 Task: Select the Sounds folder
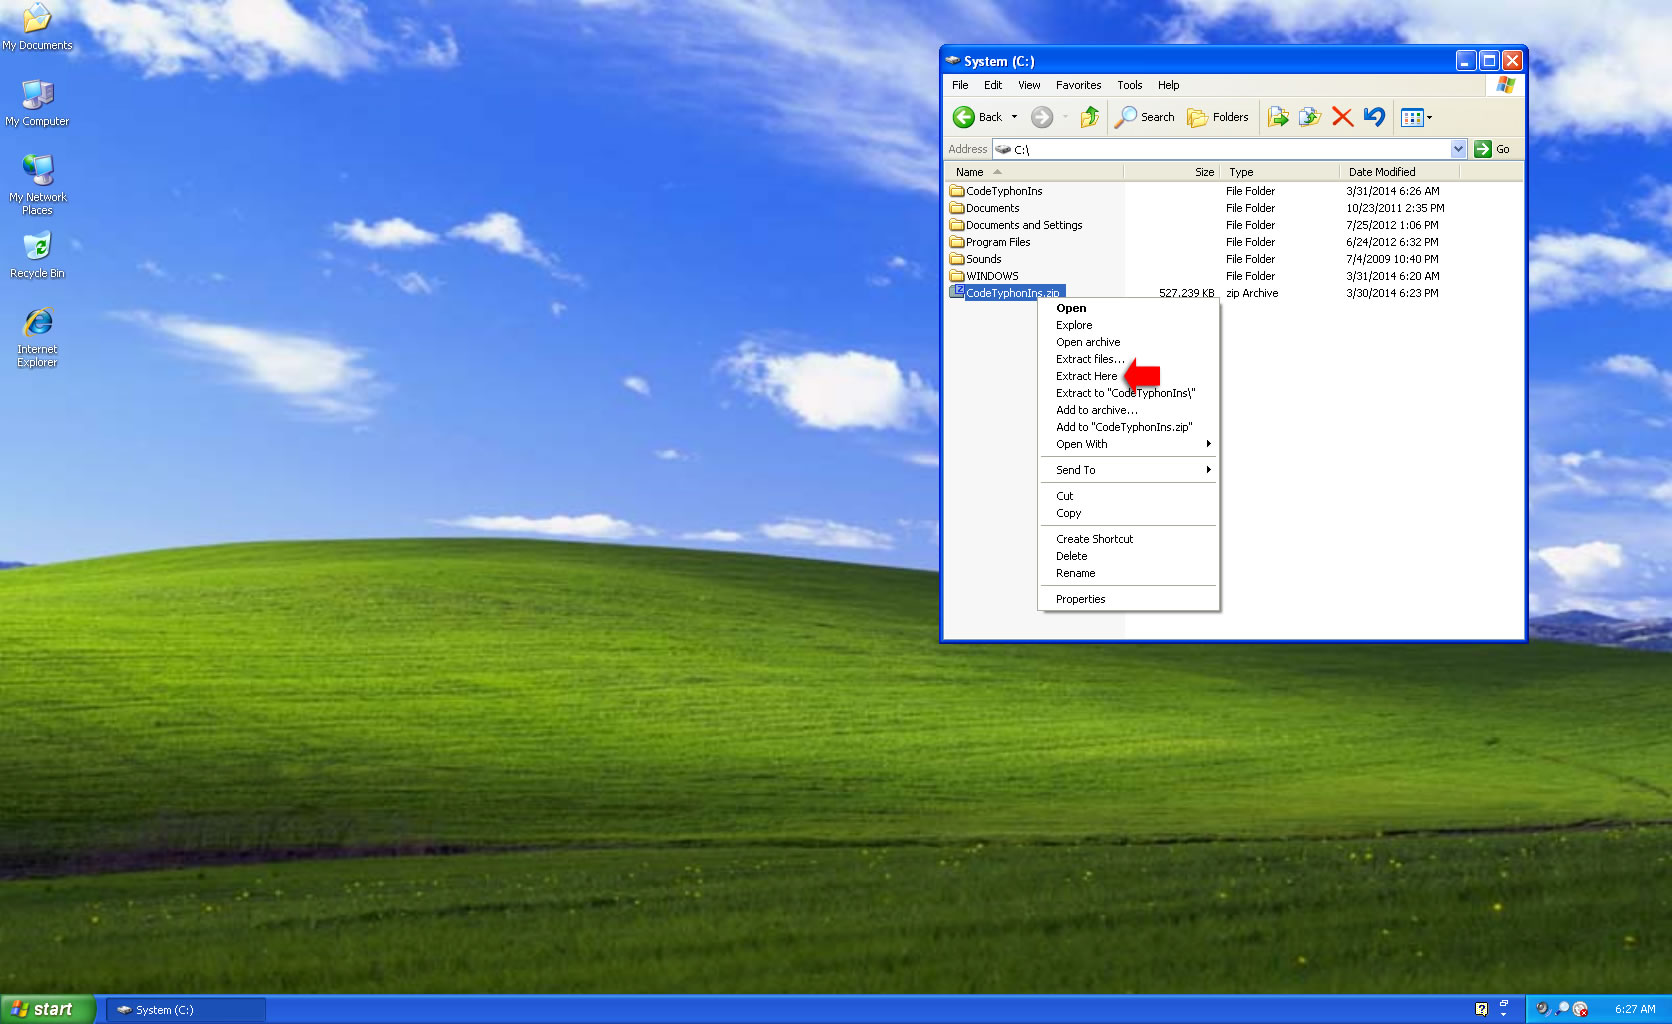pyautogui.click(x=975, y=259)
